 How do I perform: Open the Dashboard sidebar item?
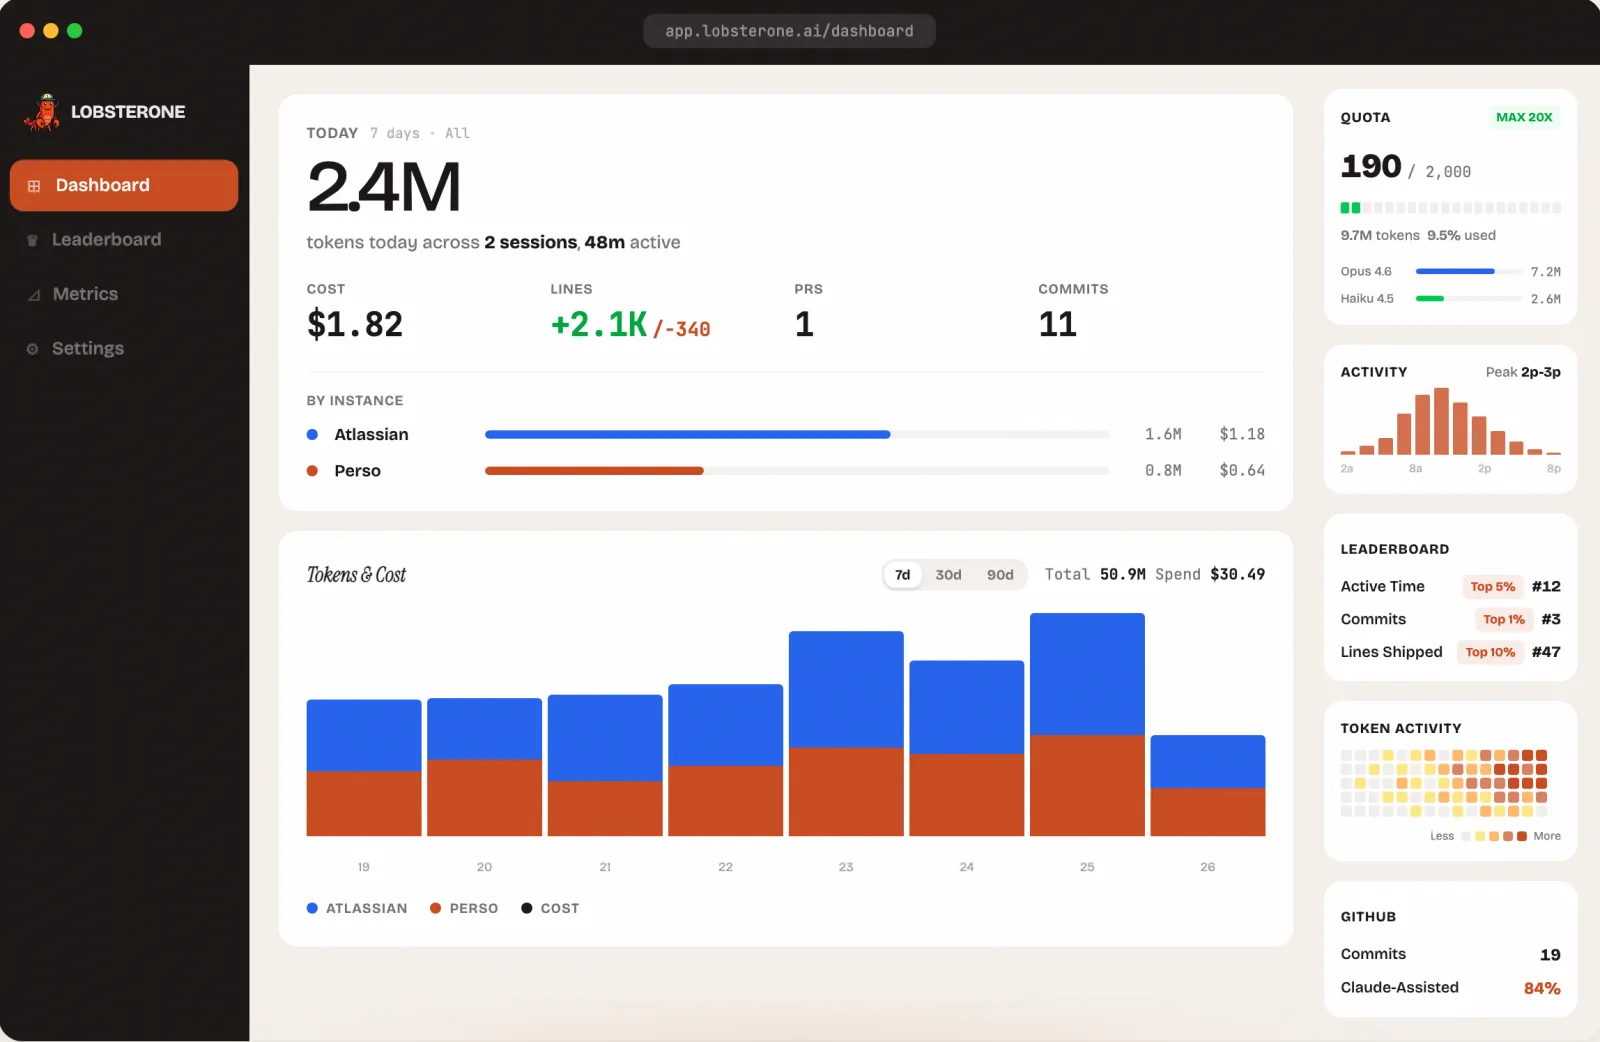(x=124, y=185)
